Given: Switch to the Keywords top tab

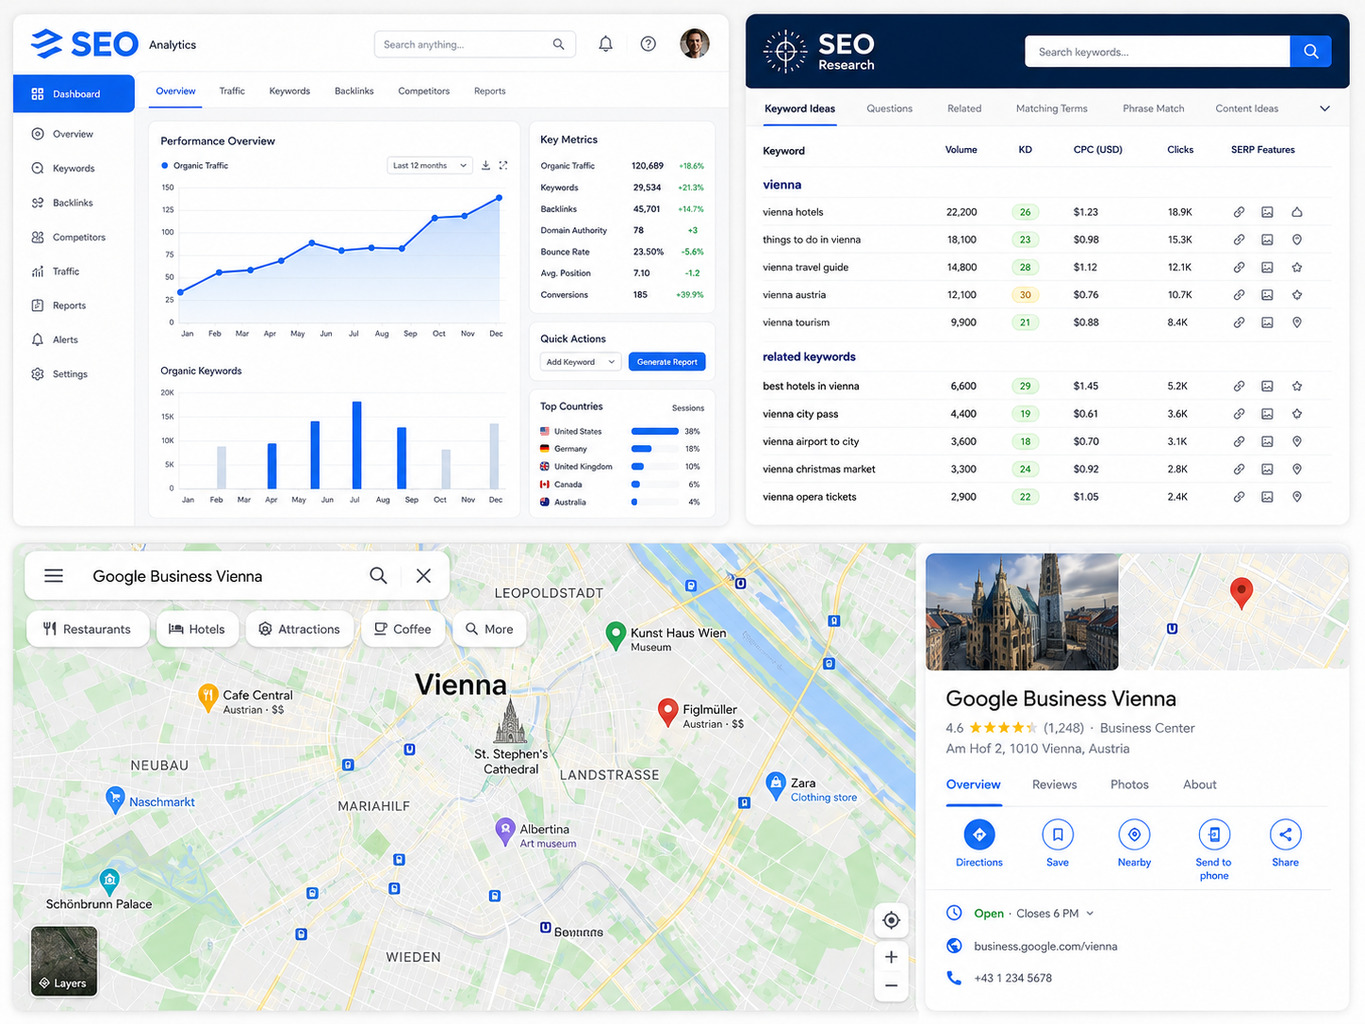Looking at the screenshot, I should pos(289,91).
